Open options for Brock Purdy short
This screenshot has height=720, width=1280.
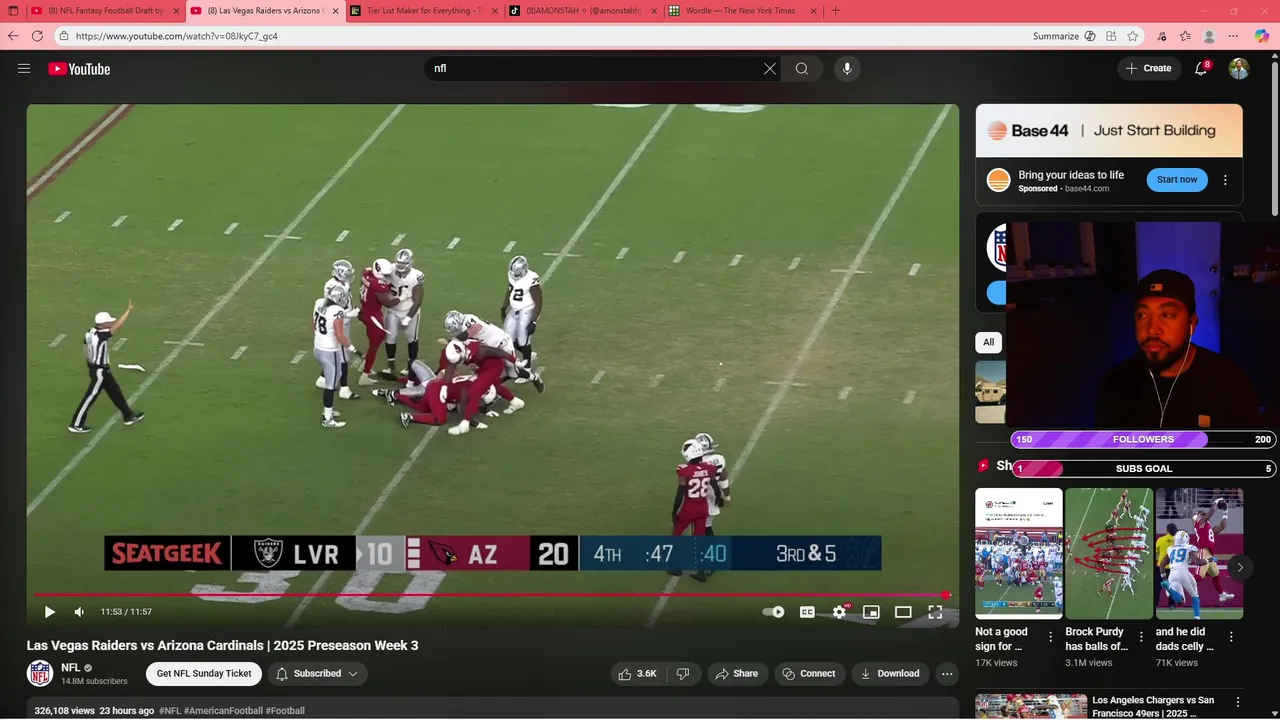(1141, 637)
